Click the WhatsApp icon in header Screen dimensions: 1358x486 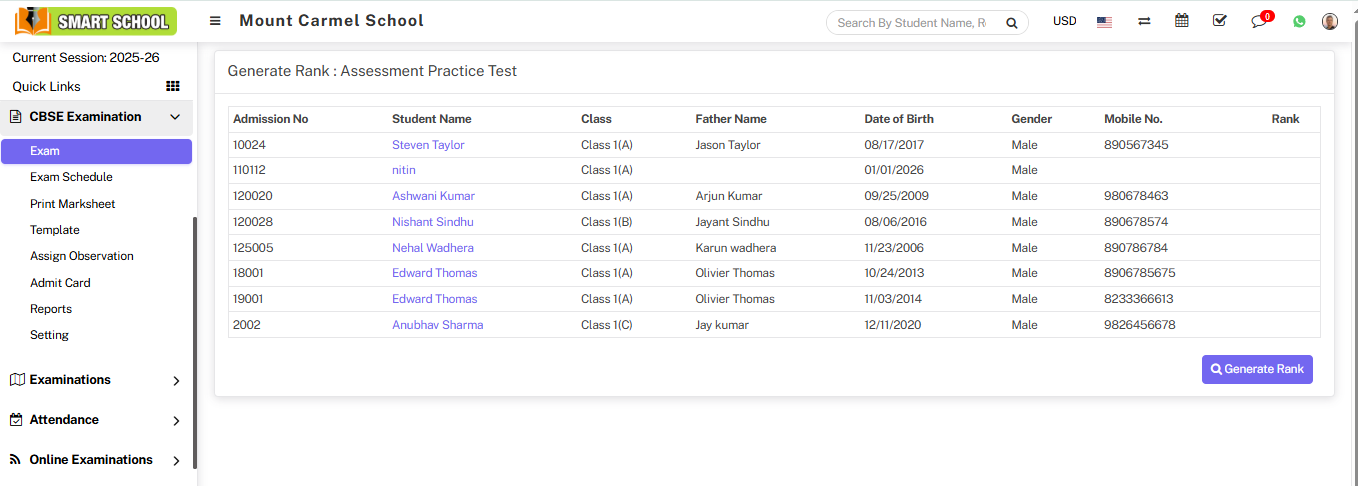(1299, 21)
